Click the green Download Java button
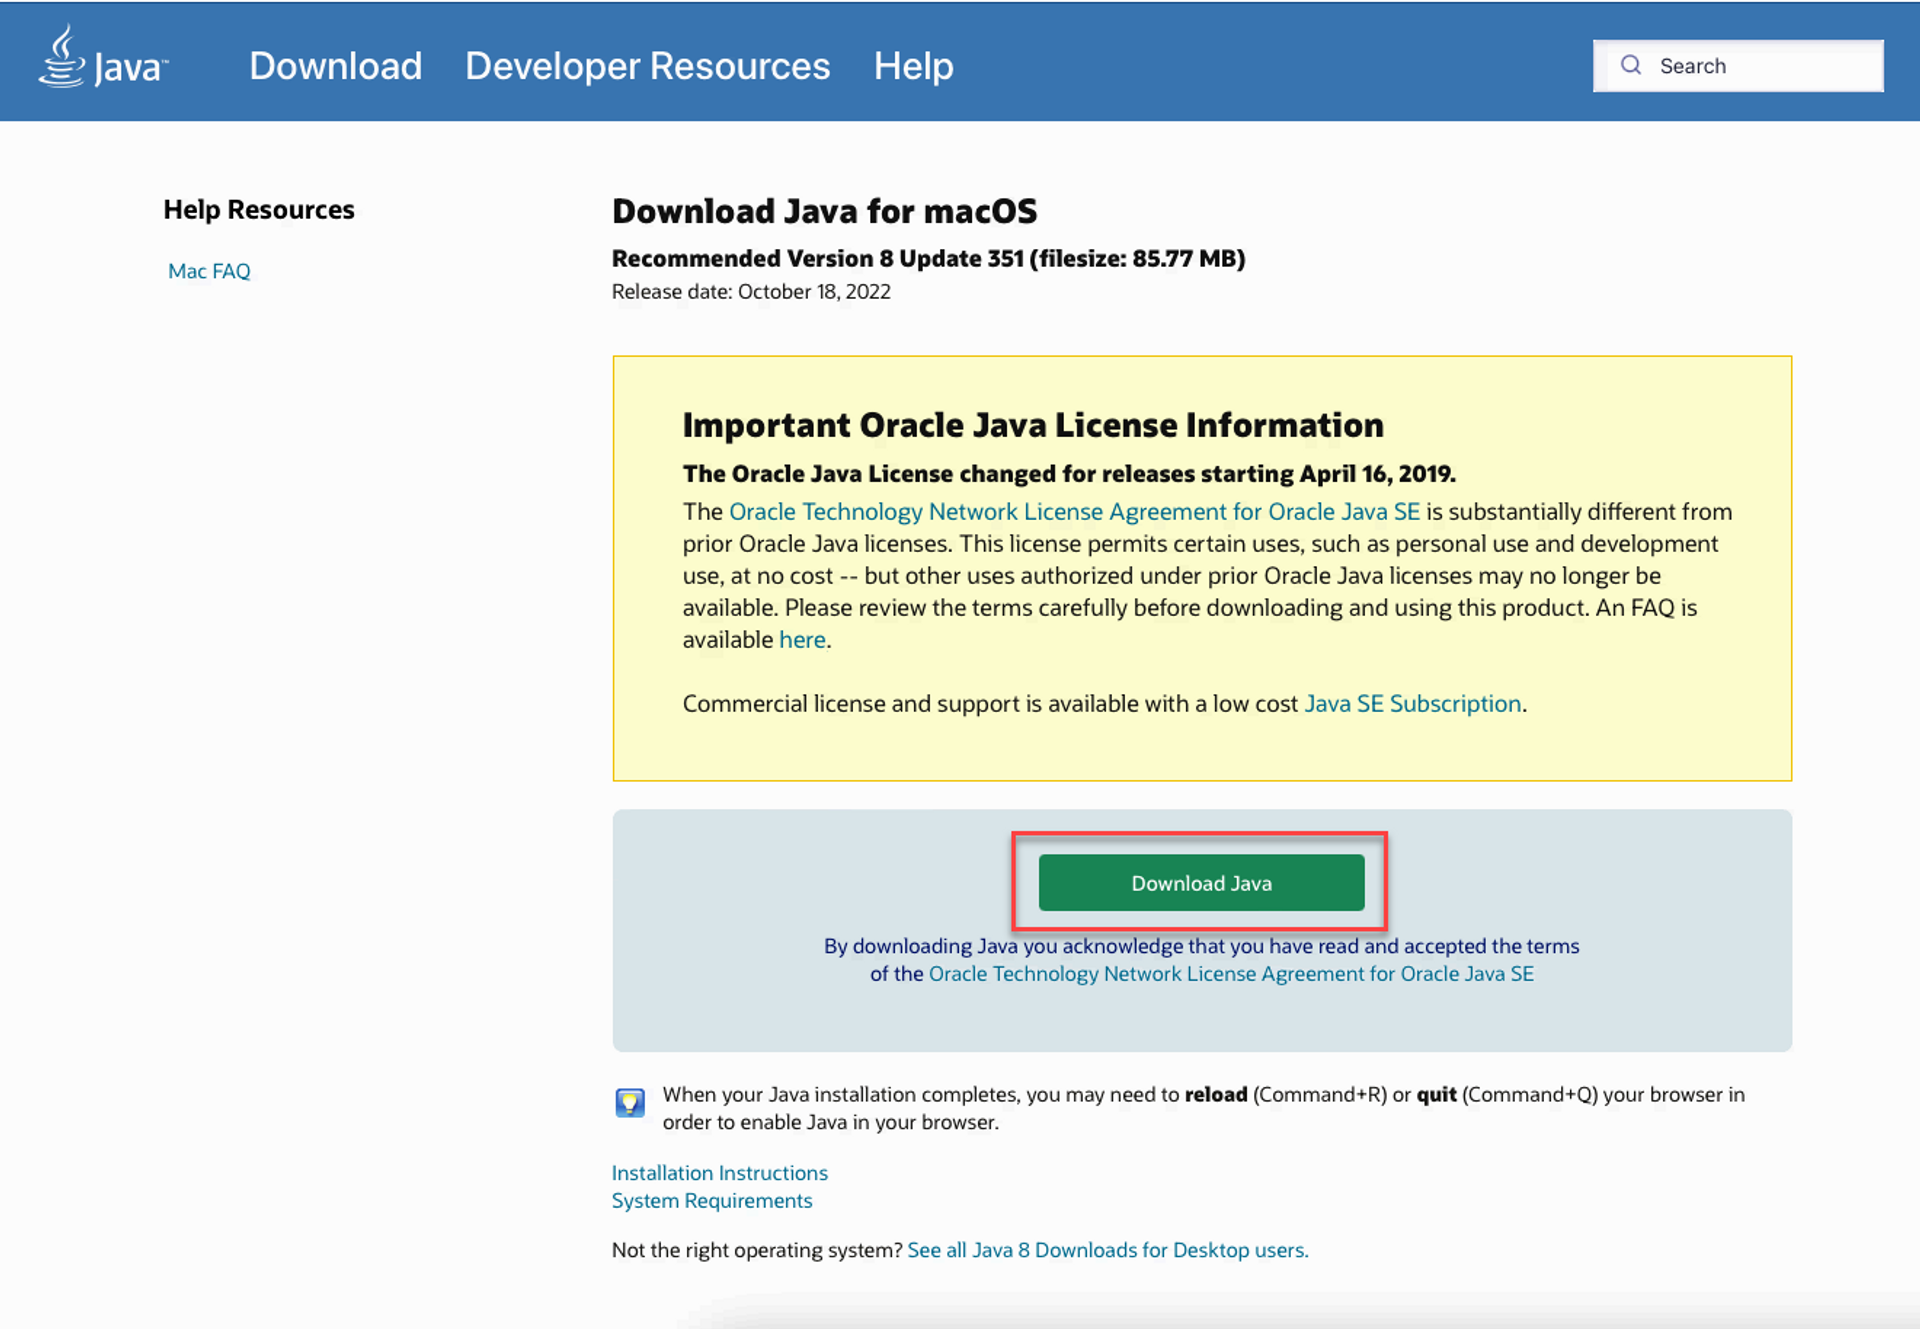 click(x=1201, y=883)
